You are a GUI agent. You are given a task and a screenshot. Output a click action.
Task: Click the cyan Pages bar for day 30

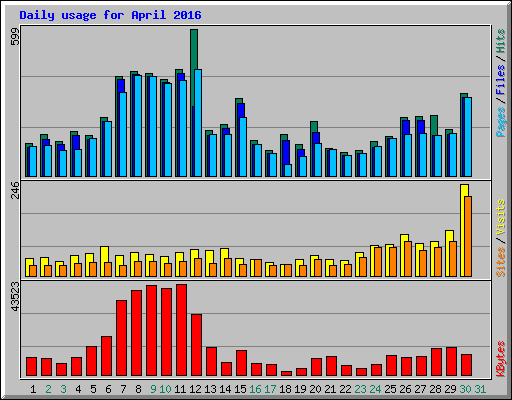(468, 137)
